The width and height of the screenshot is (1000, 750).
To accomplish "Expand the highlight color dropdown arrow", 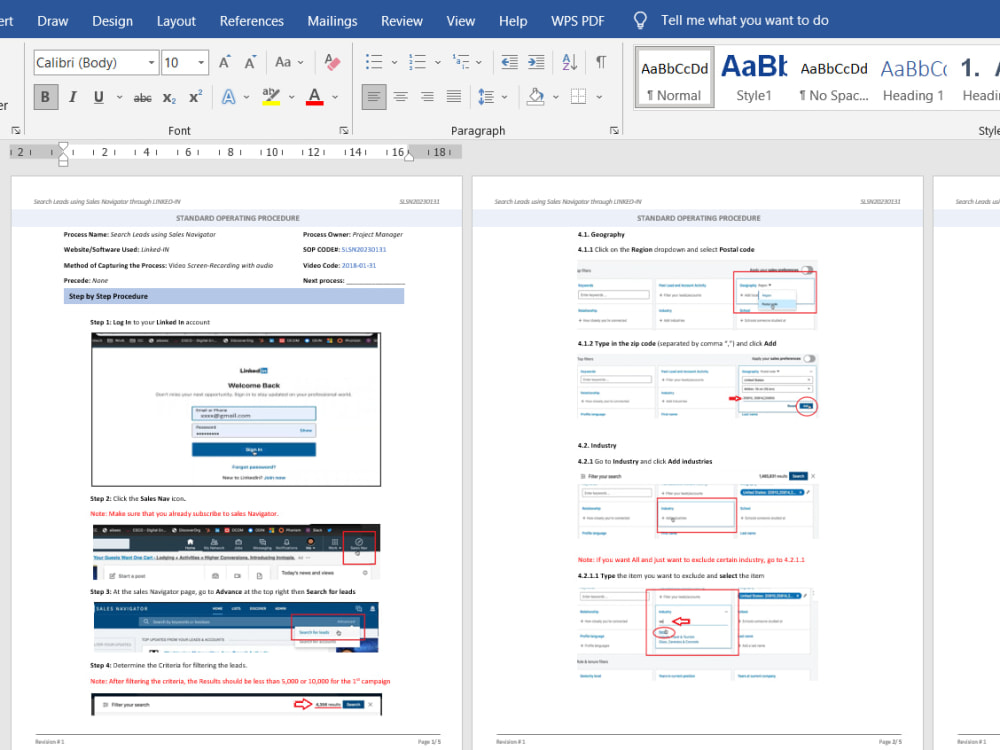I will 291,97.
